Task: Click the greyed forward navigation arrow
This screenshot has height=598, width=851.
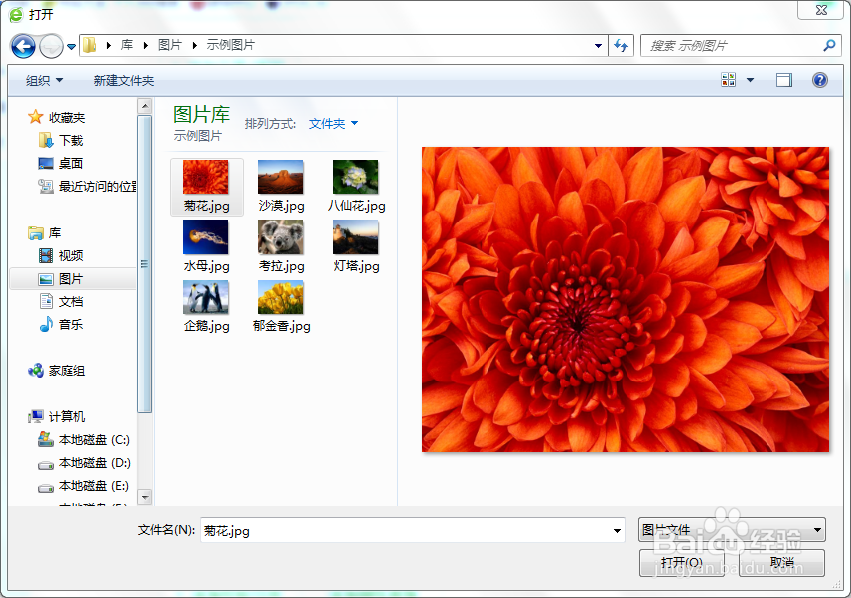Action: (x=52, y=46)
